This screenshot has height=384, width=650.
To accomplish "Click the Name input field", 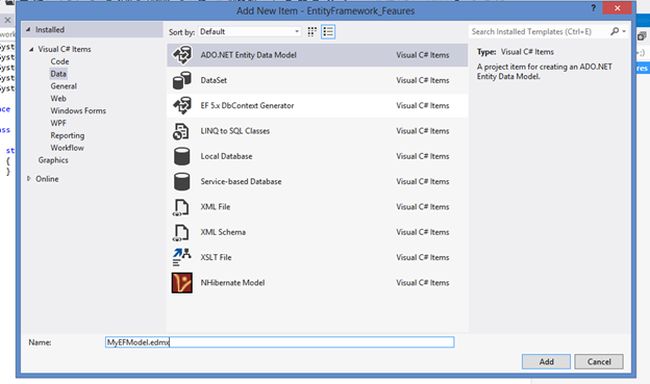I will [279, 342].
